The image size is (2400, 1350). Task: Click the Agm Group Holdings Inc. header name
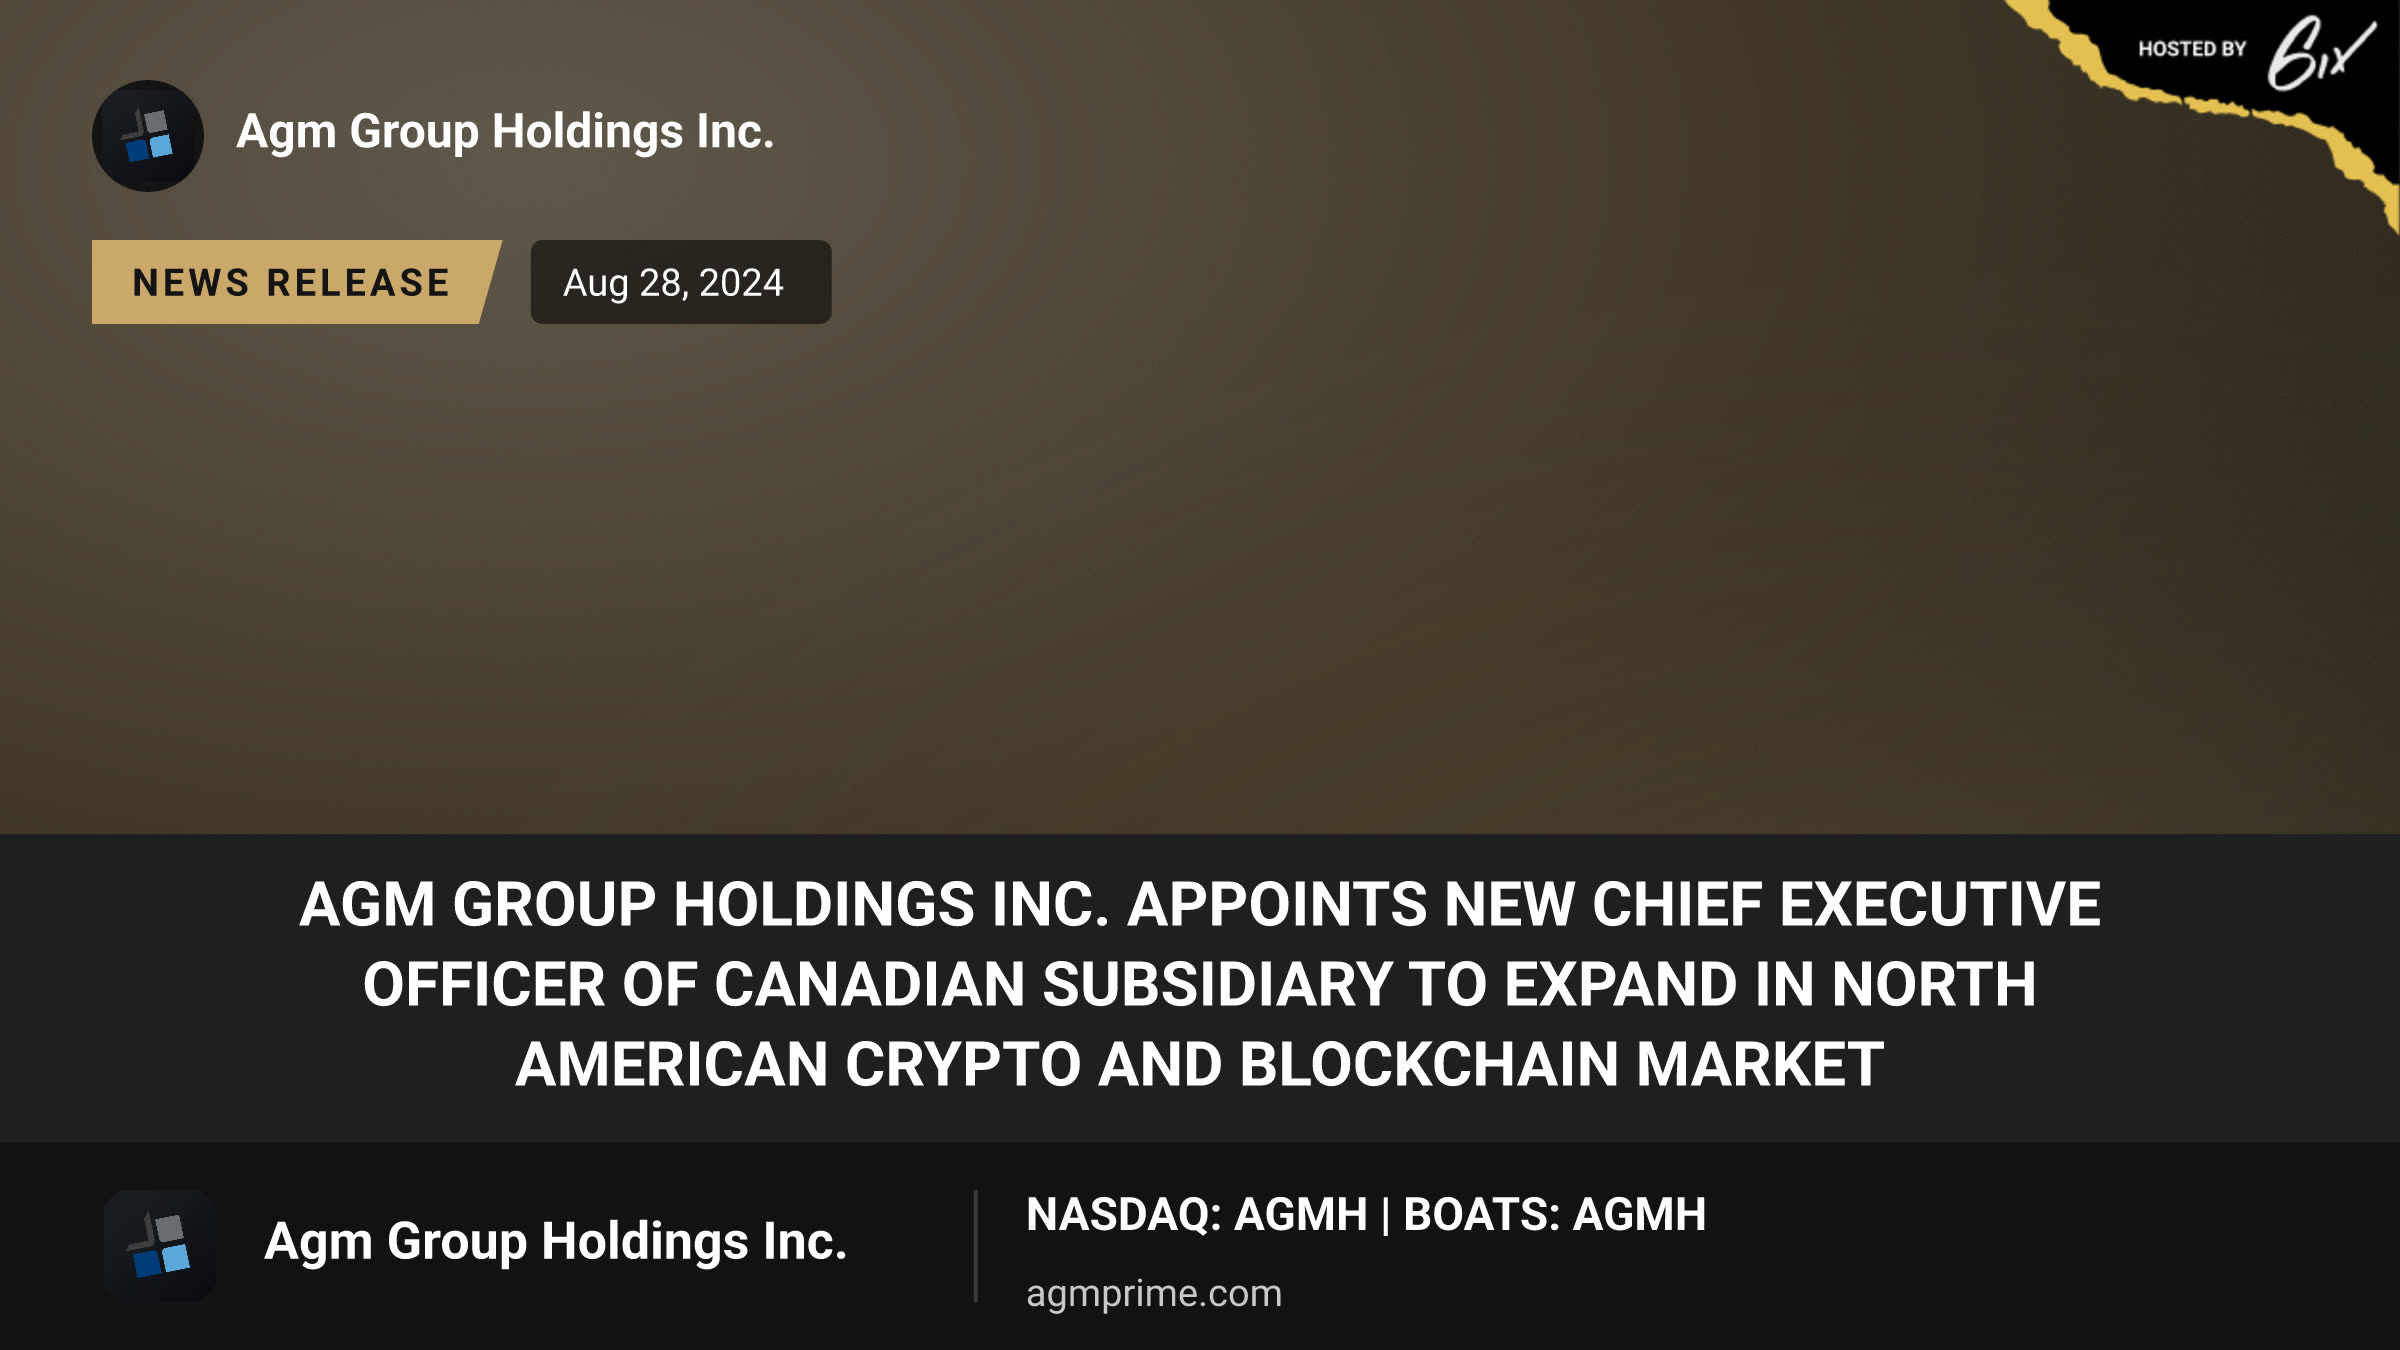click(505, 132)
